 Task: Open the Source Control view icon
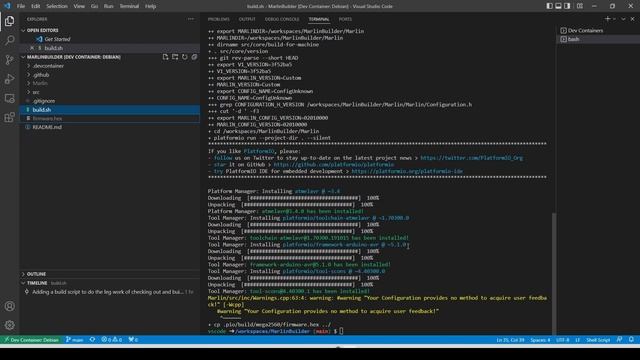(x=9, y=60)
